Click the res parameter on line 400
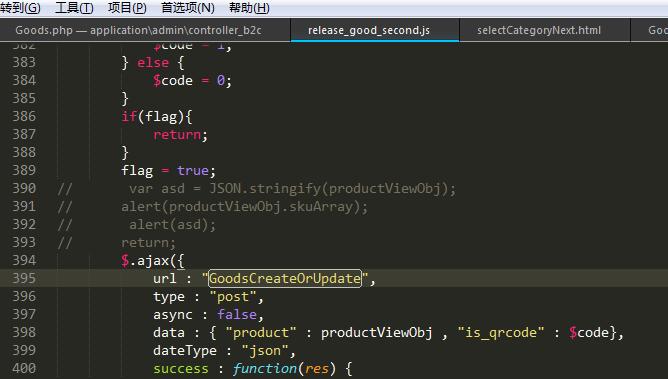This screenshot has height=379, width=668. pos(317,368)
